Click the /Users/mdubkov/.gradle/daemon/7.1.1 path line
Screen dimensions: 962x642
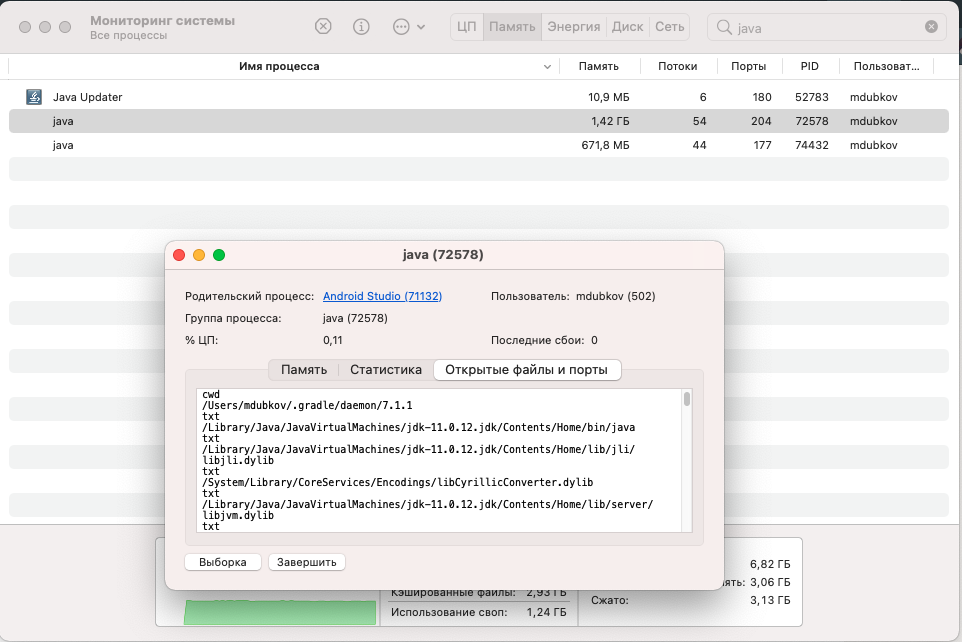pos(307,405)
